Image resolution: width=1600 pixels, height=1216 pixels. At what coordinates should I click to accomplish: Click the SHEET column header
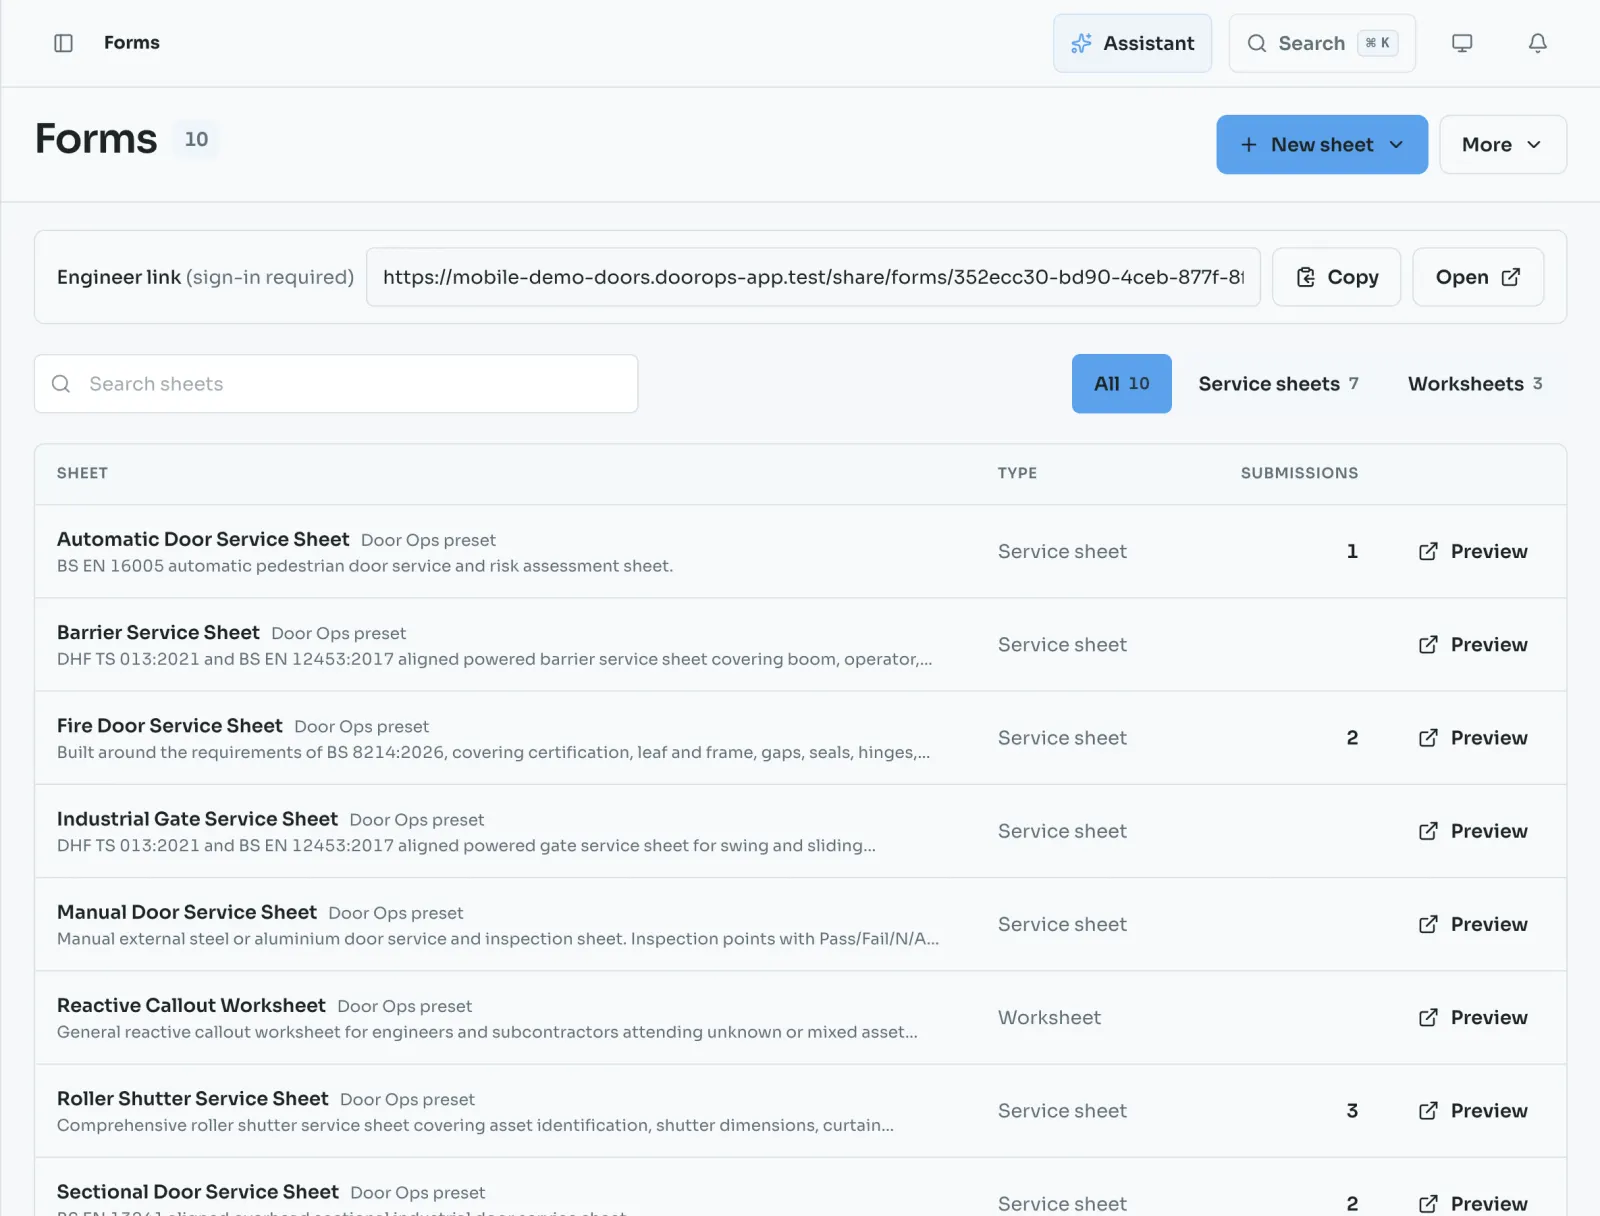coord(82,473)
